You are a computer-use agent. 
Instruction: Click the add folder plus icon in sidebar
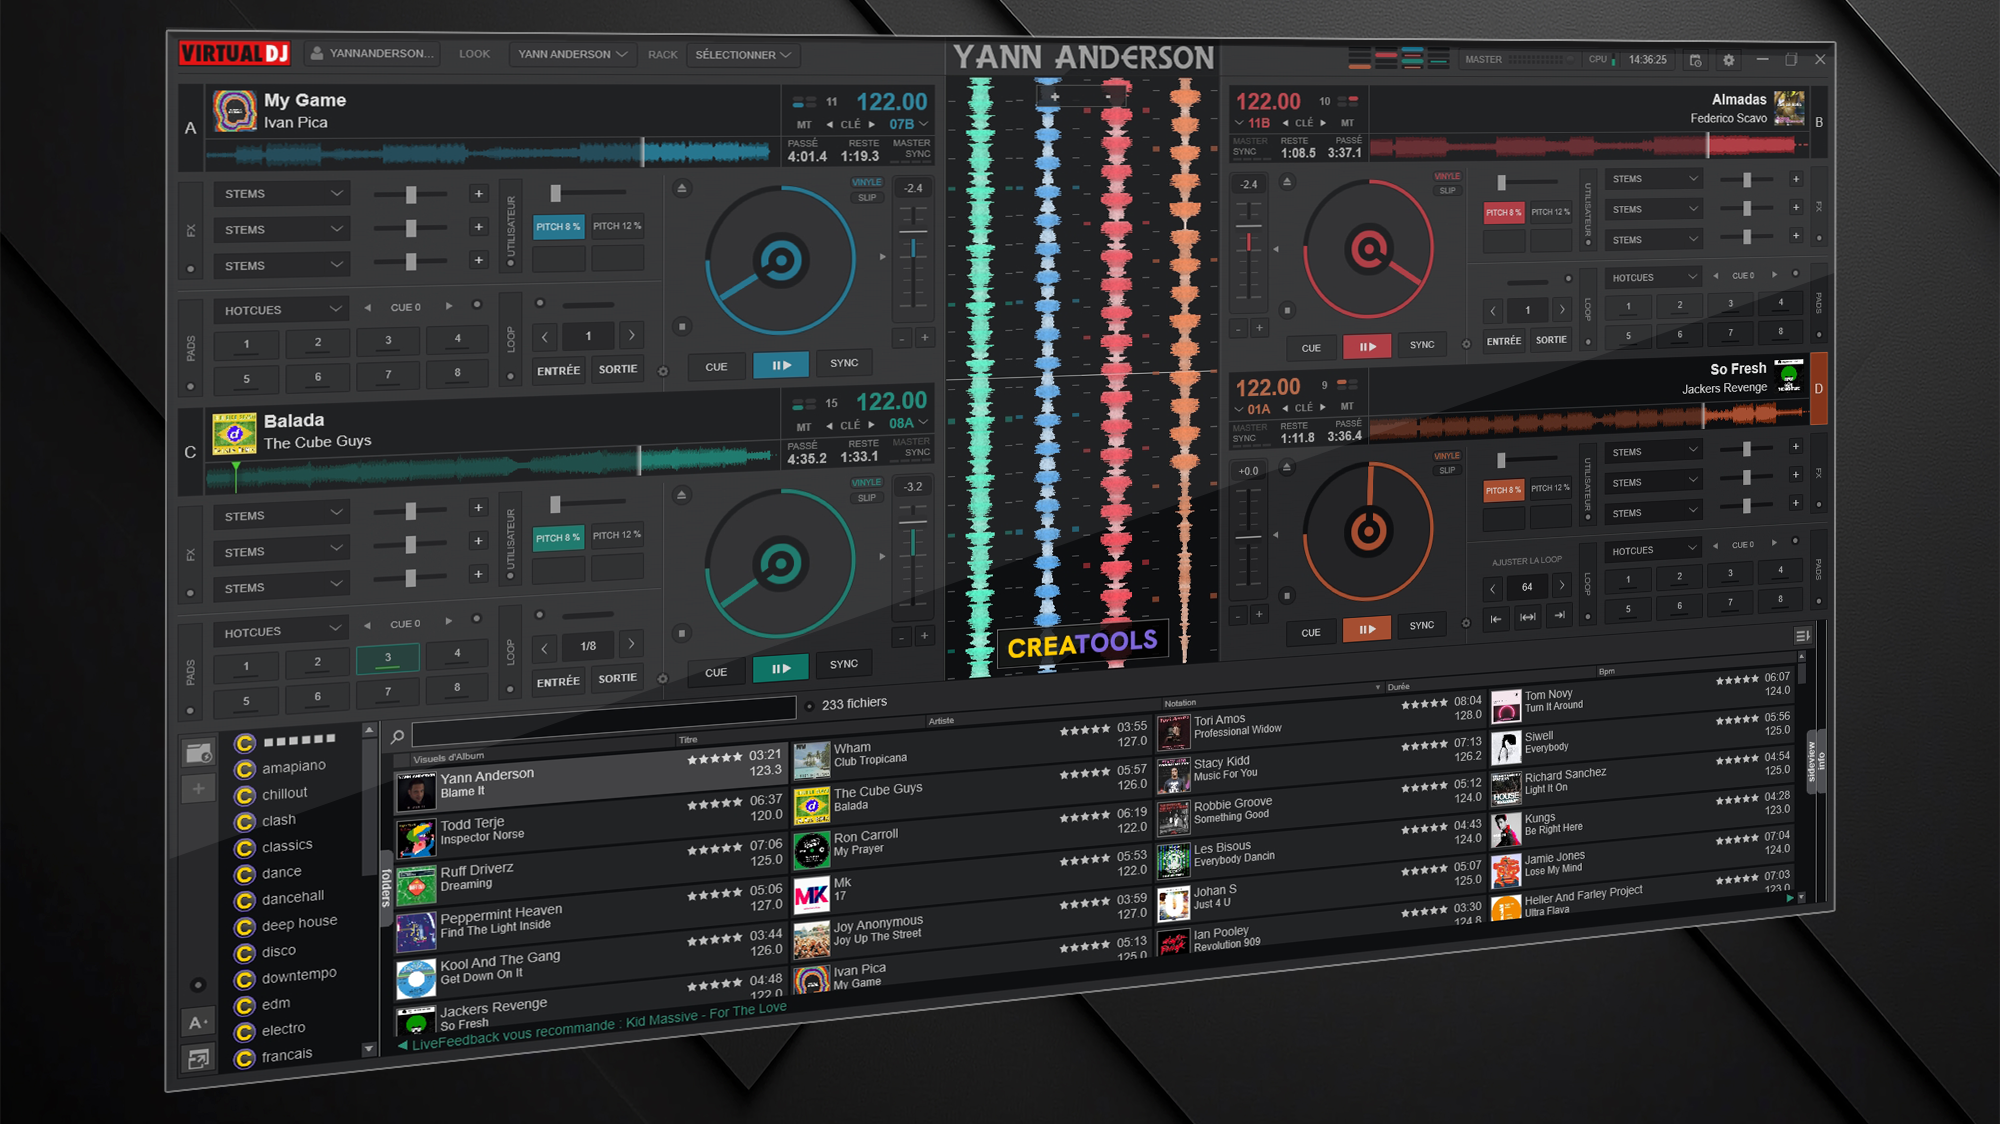point(198,789)
